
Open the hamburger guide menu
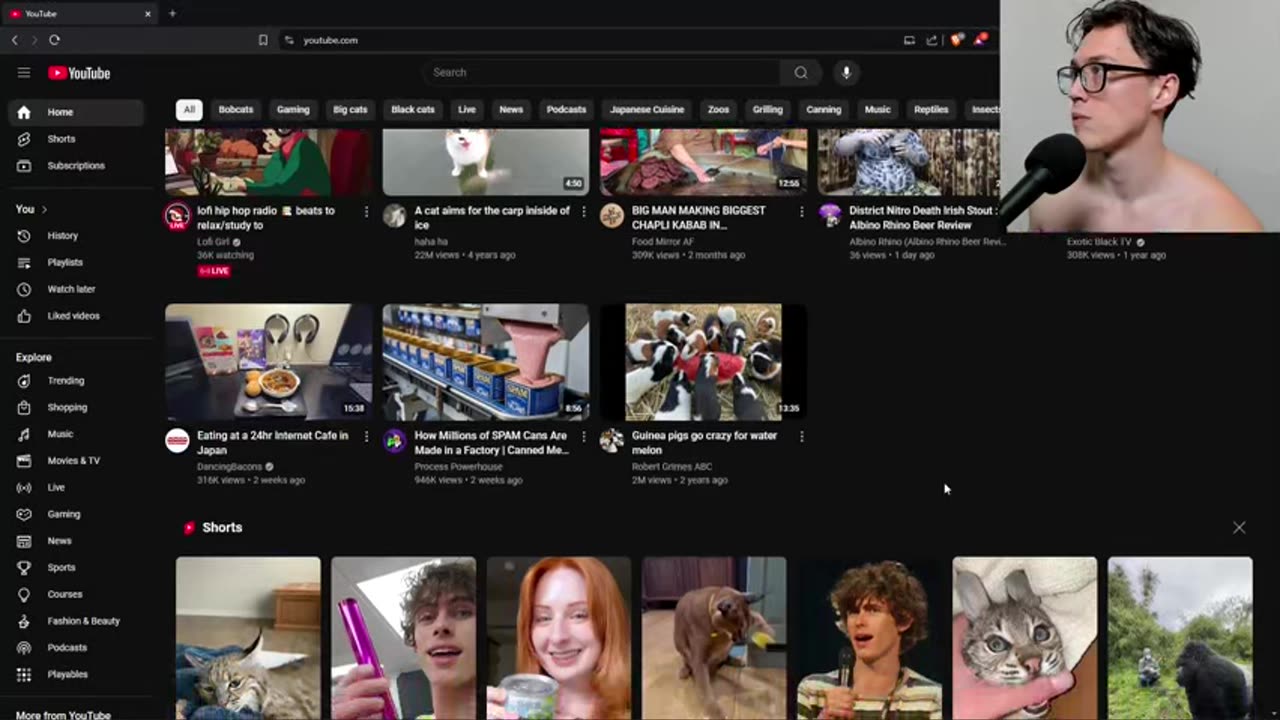pyautogui.click(x=24, y=73)
